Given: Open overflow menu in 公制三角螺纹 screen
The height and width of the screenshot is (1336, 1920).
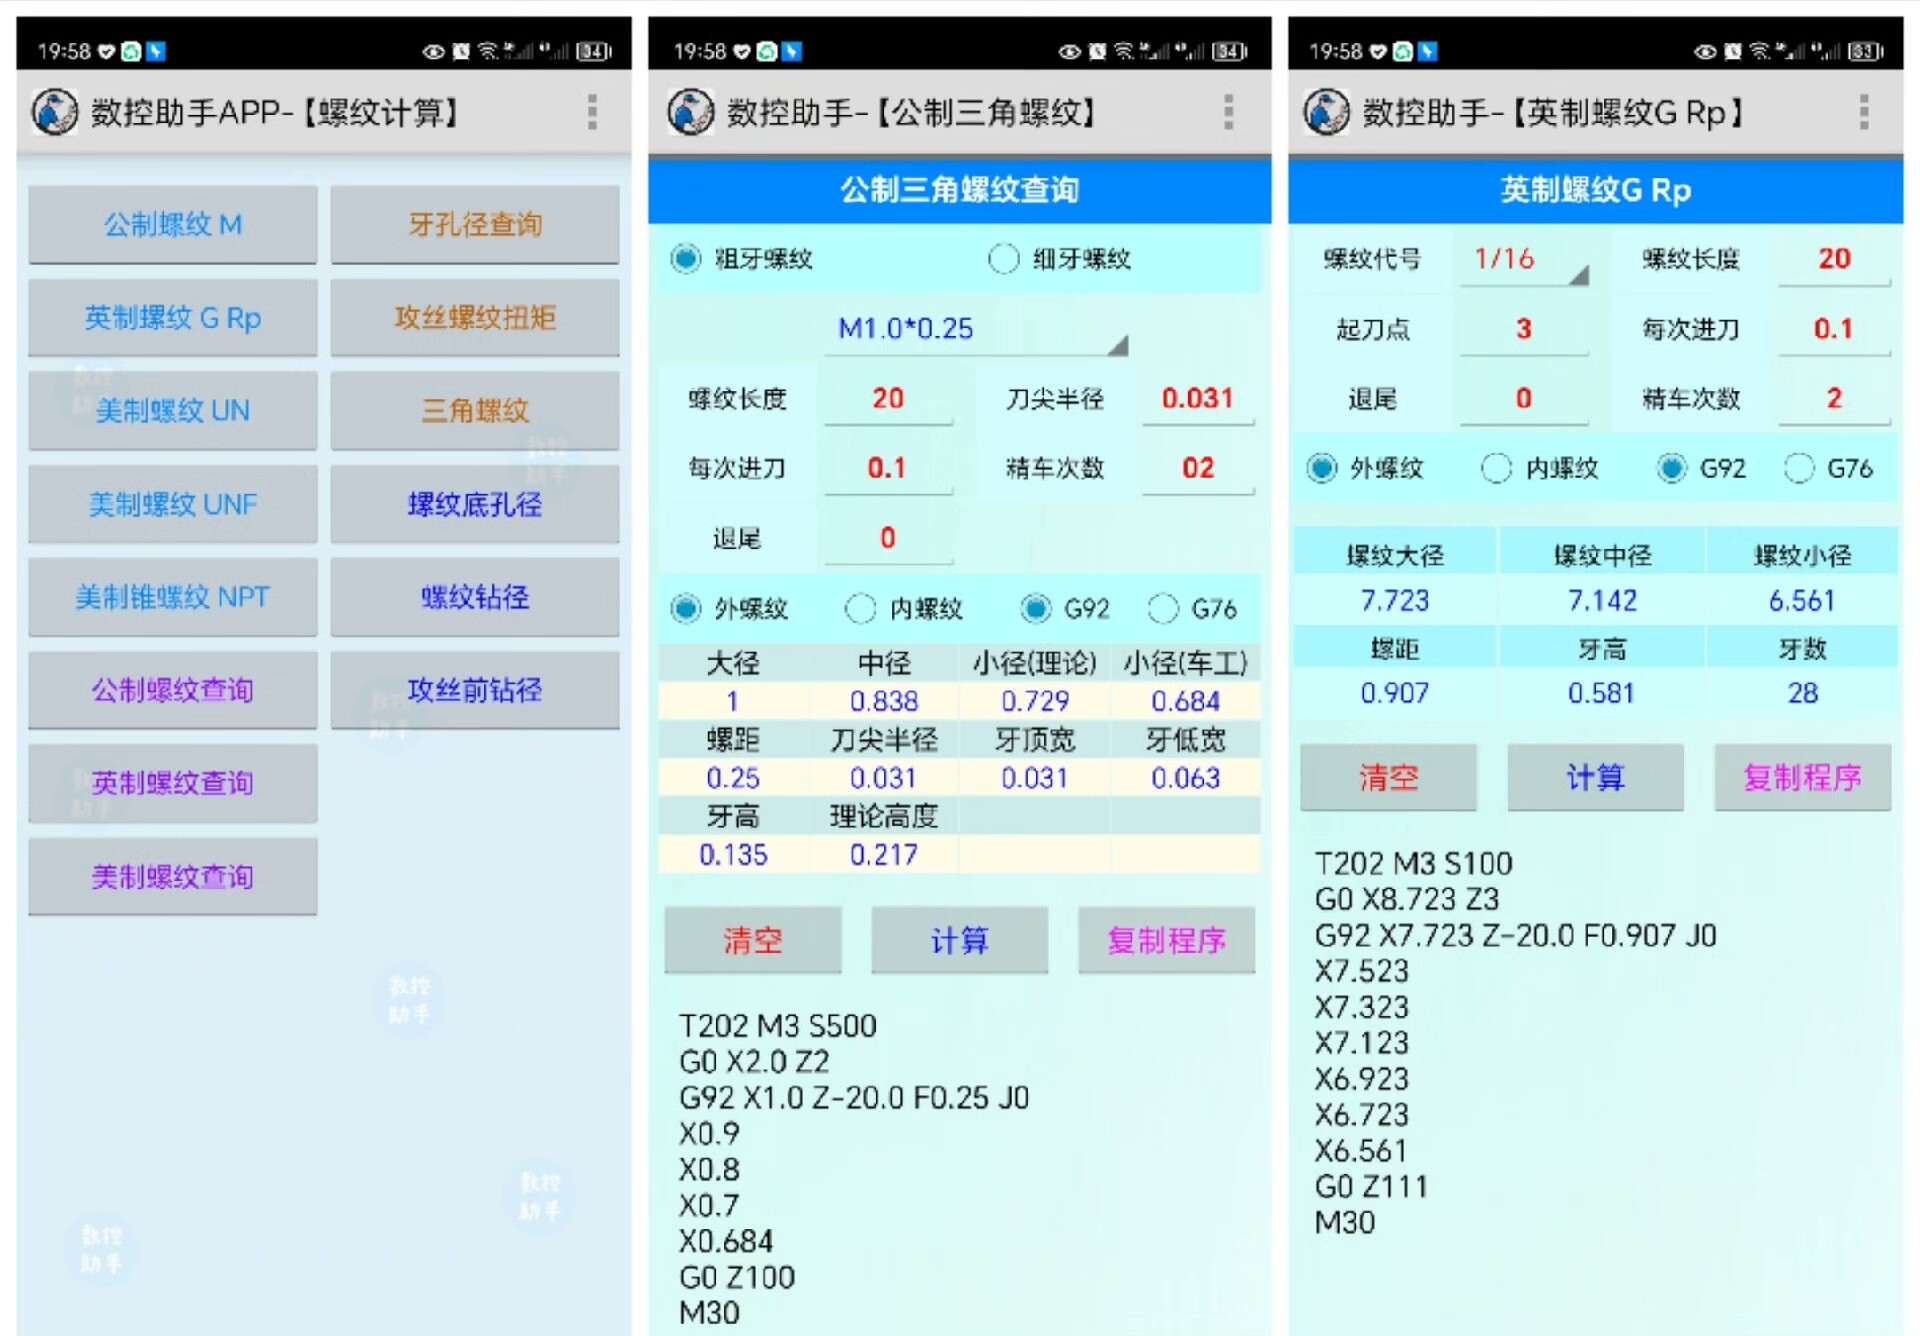Looking at the screenshot, I should [x=1228, y=112].
